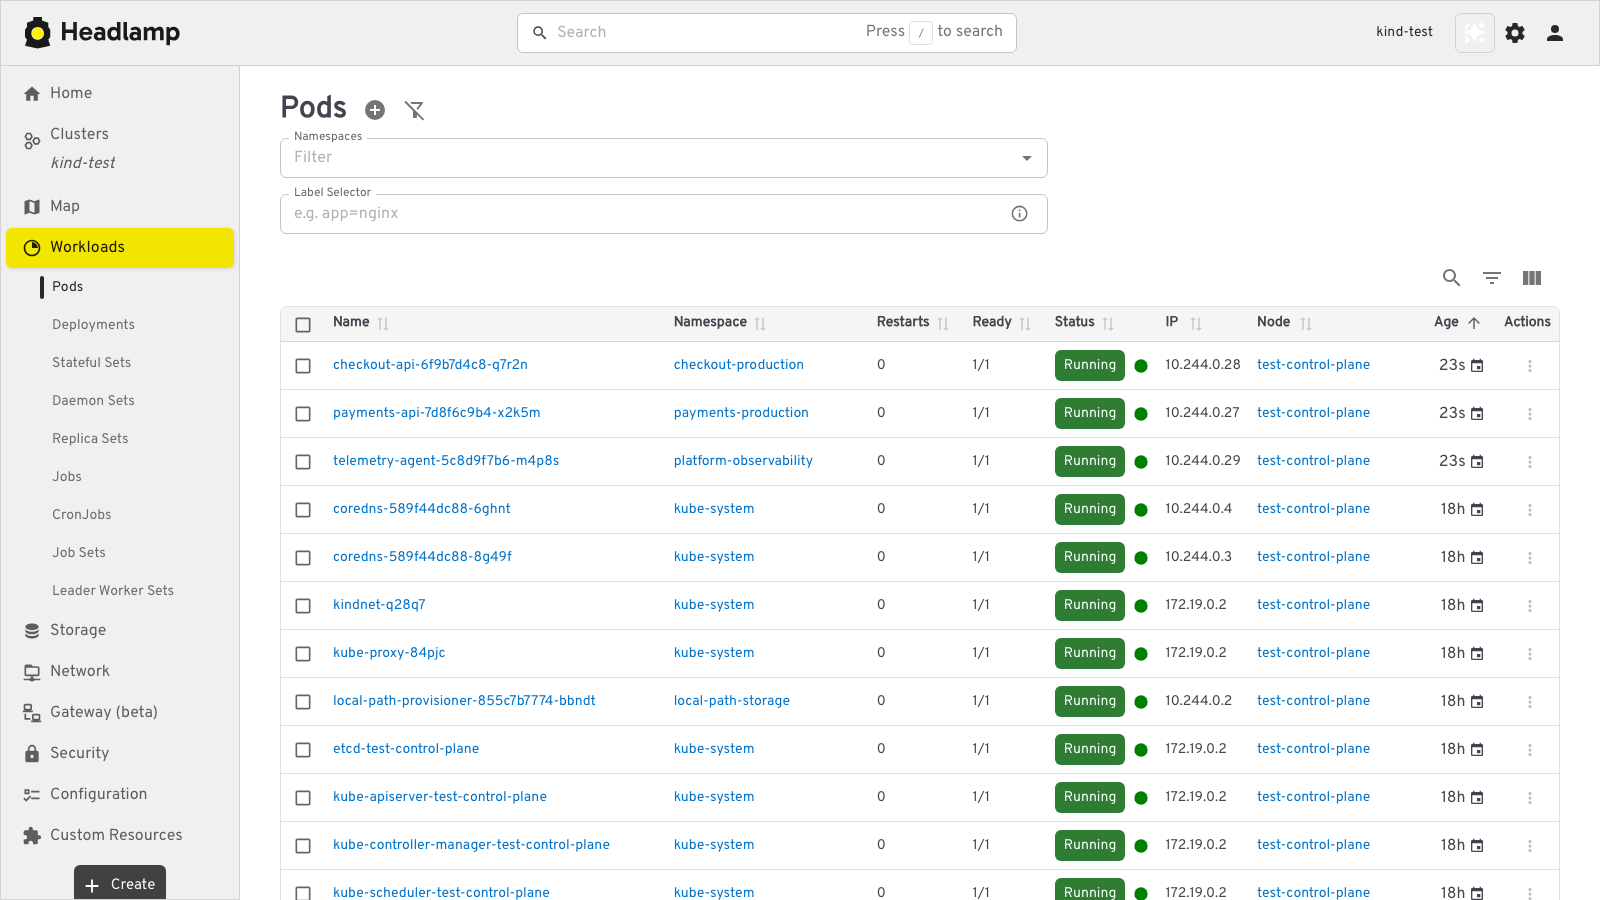
Task: Go to Home in the sidebar
Action: coord(120,93)
